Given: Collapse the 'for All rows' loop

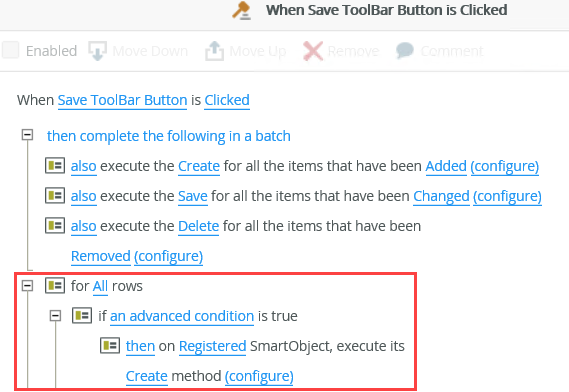Looking at the screenshot, I should click(x=28, y=286).
